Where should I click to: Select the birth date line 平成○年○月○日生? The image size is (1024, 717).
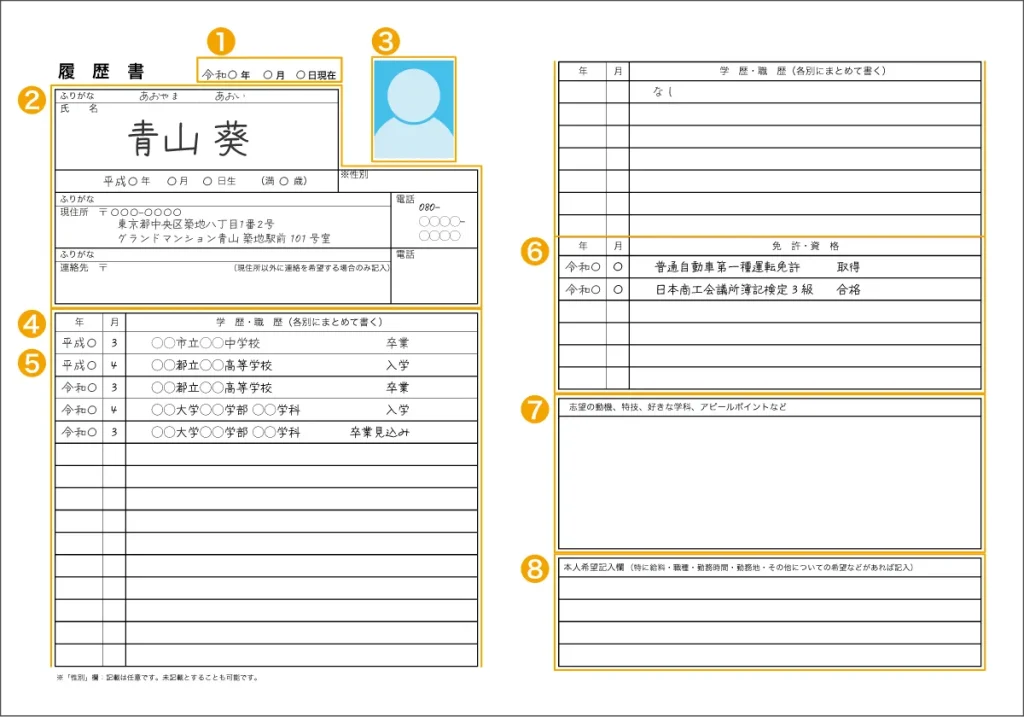pyautogui.click(x=170, y=181)
